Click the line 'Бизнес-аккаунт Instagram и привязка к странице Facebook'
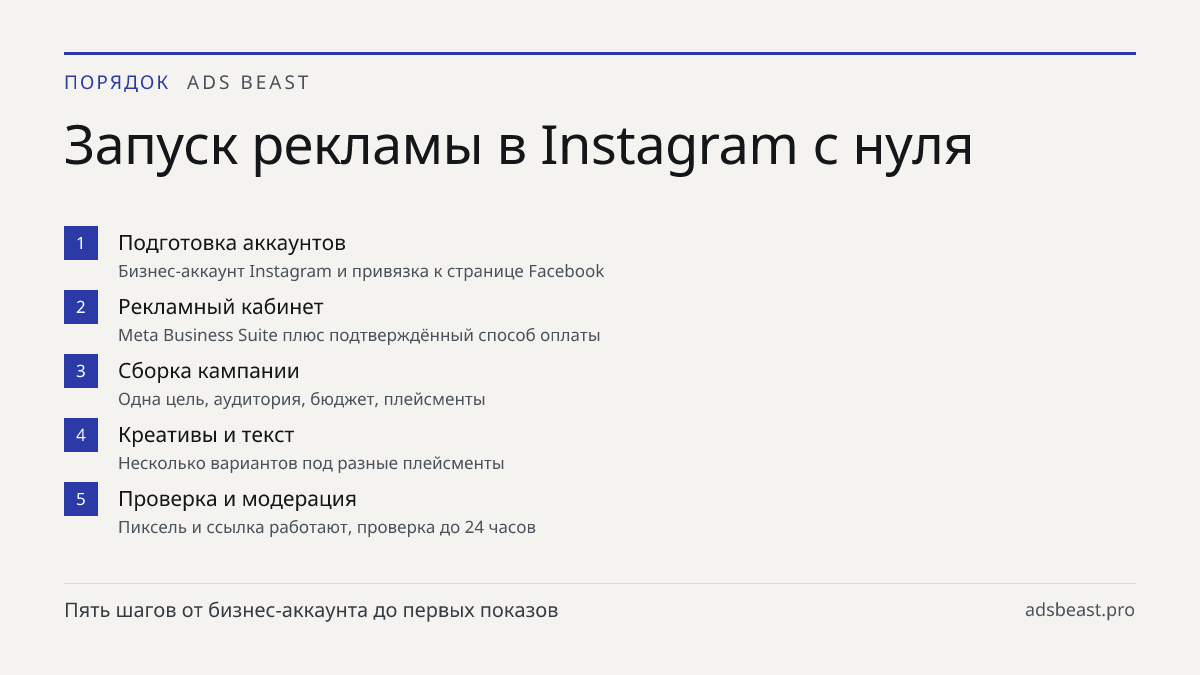Image resolution: width=1200 pixels, height=675 pixels. [361, 271]
